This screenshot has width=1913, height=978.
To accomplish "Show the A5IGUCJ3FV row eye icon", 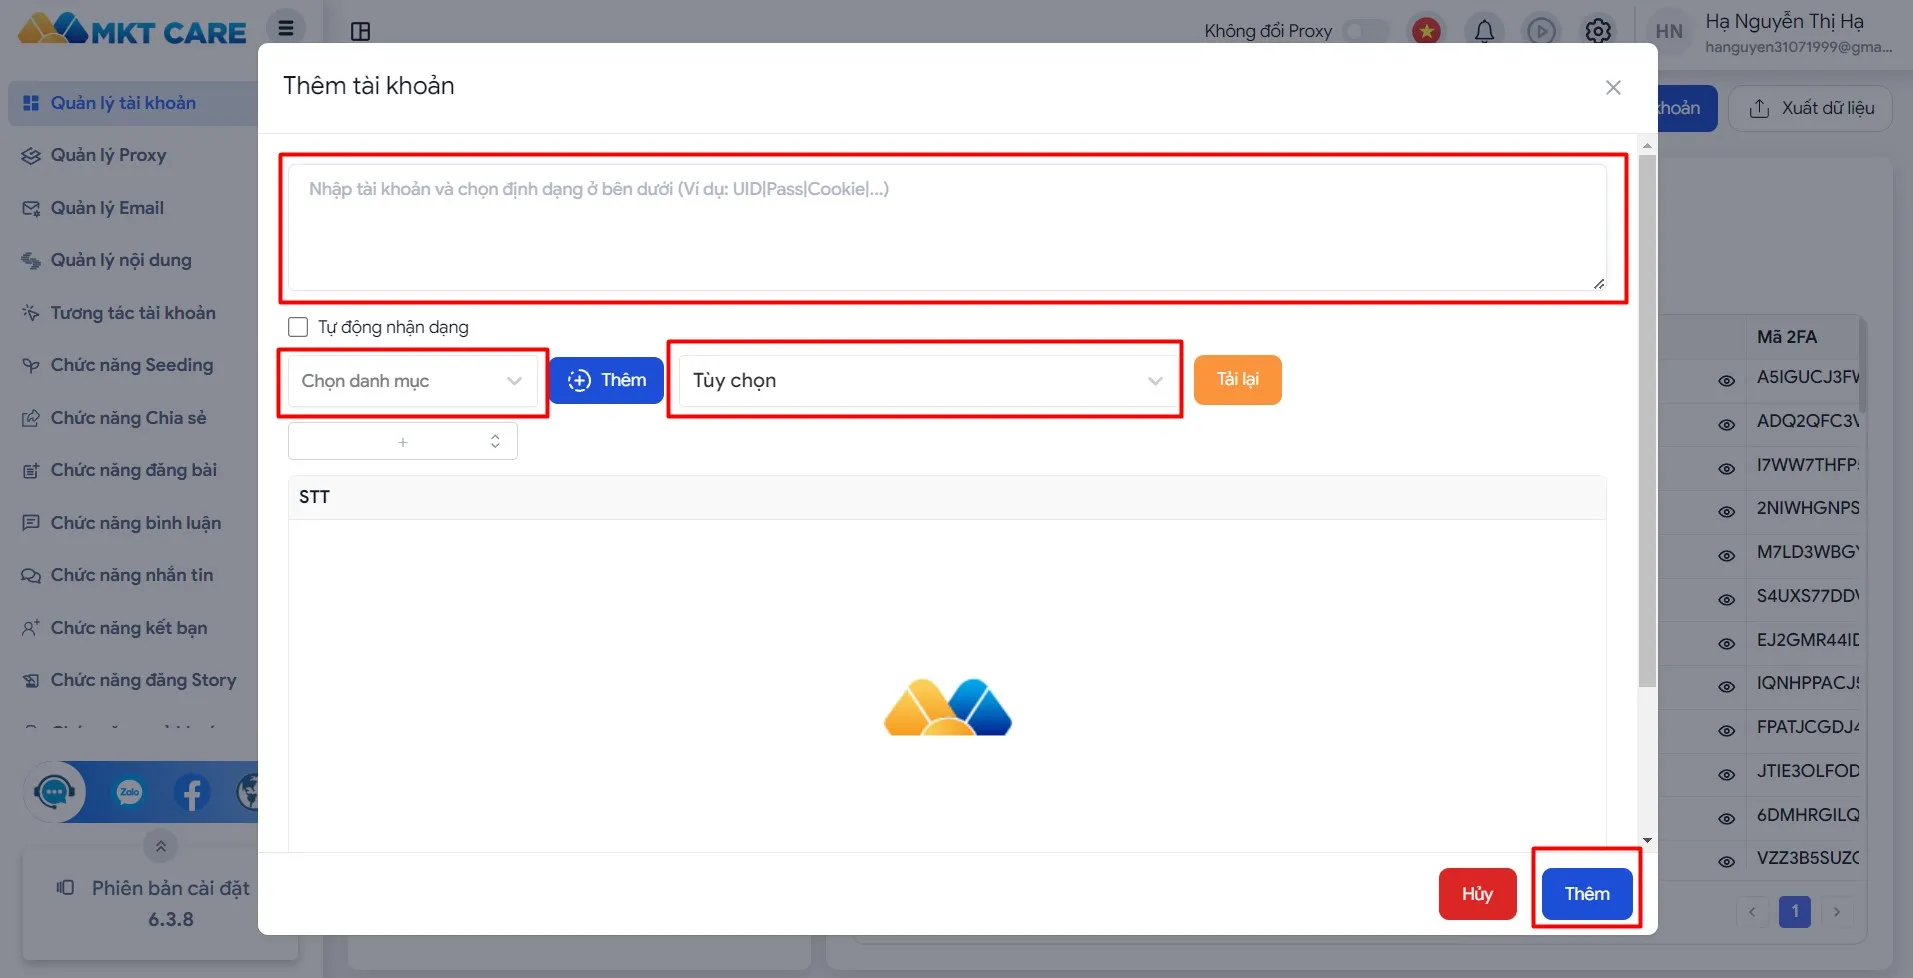I will point(1726,380).
